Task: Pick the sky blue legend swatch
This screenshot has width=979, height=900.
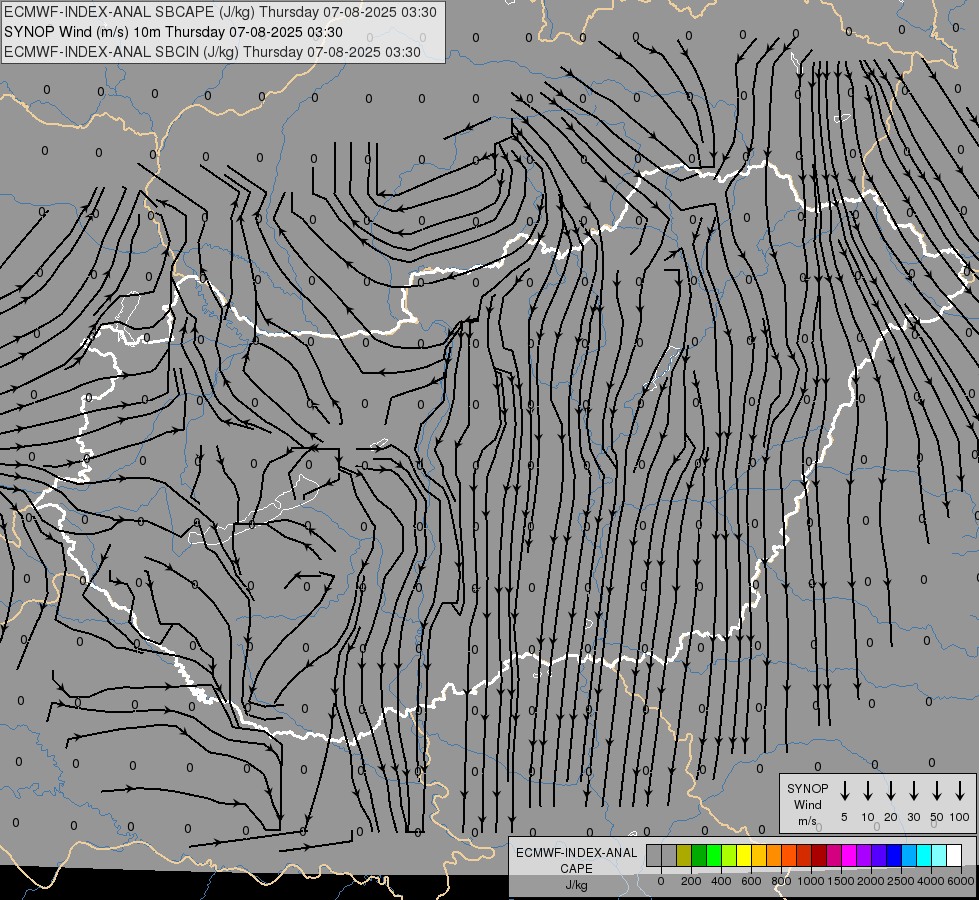Action: pyautogui.click(x=909, y=855)
